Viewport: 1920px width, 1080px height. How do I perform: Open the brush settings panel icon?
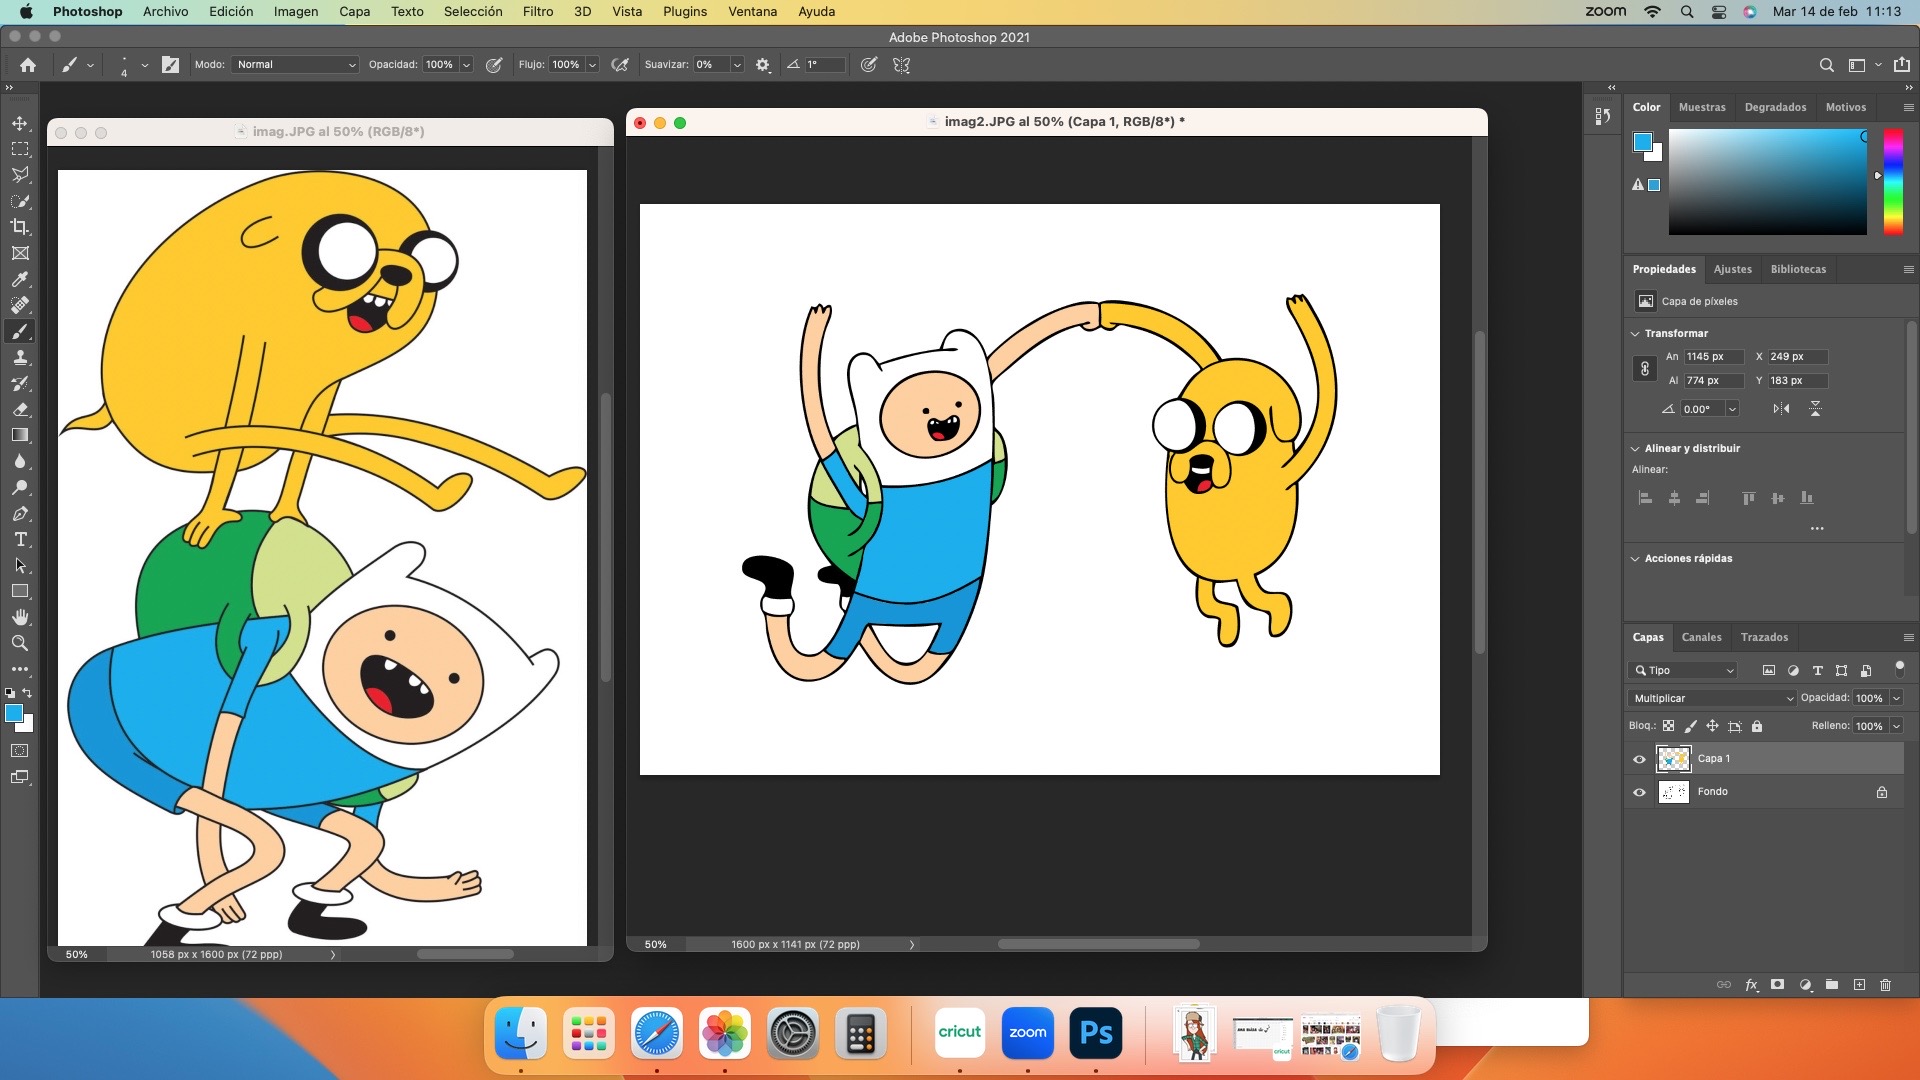171,65
